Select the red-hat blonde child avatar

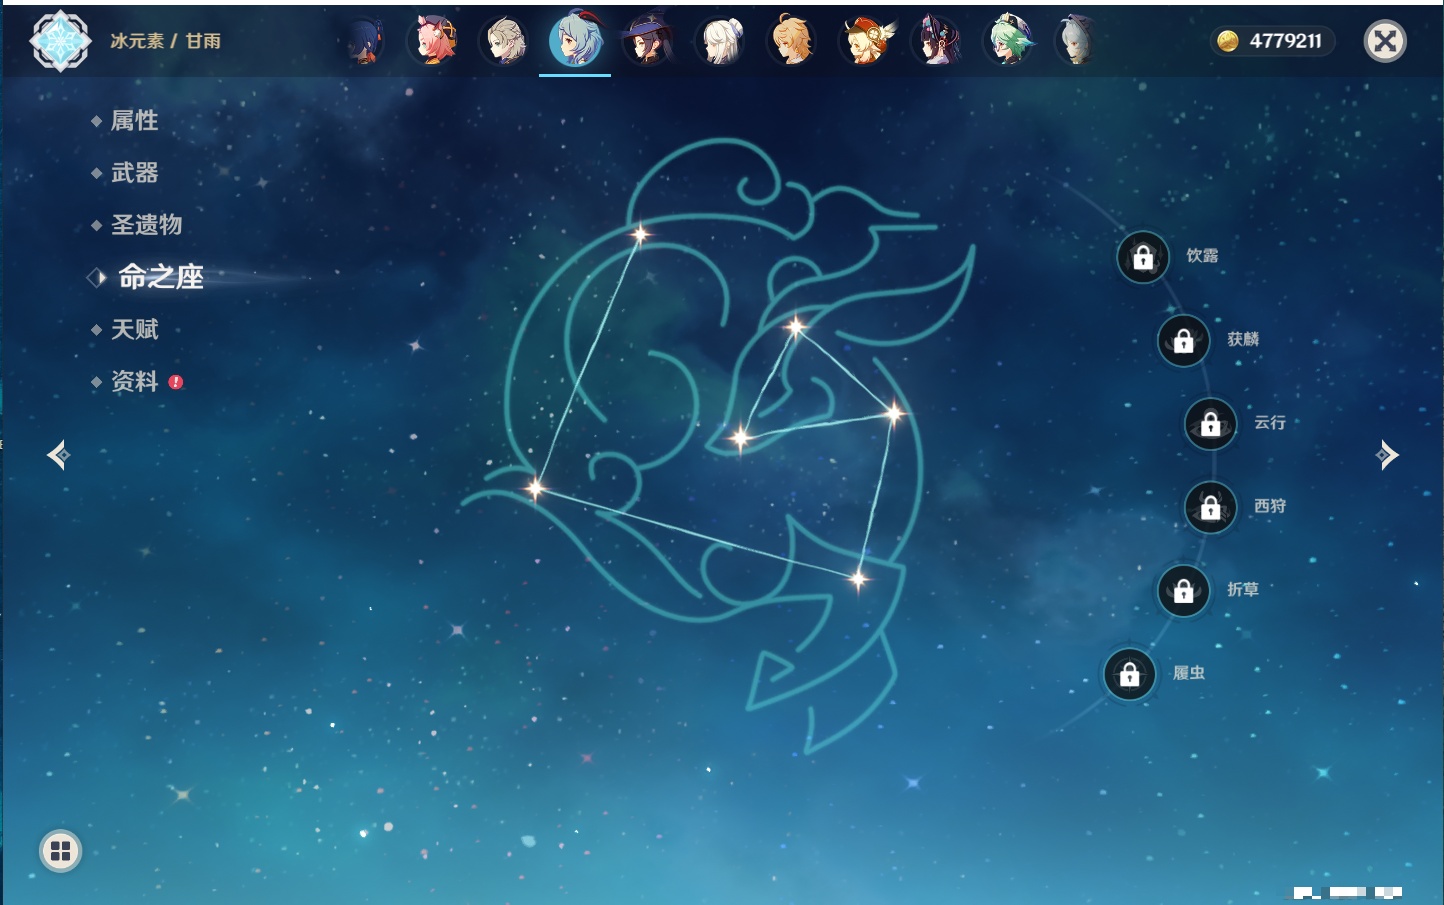[865, 41]
